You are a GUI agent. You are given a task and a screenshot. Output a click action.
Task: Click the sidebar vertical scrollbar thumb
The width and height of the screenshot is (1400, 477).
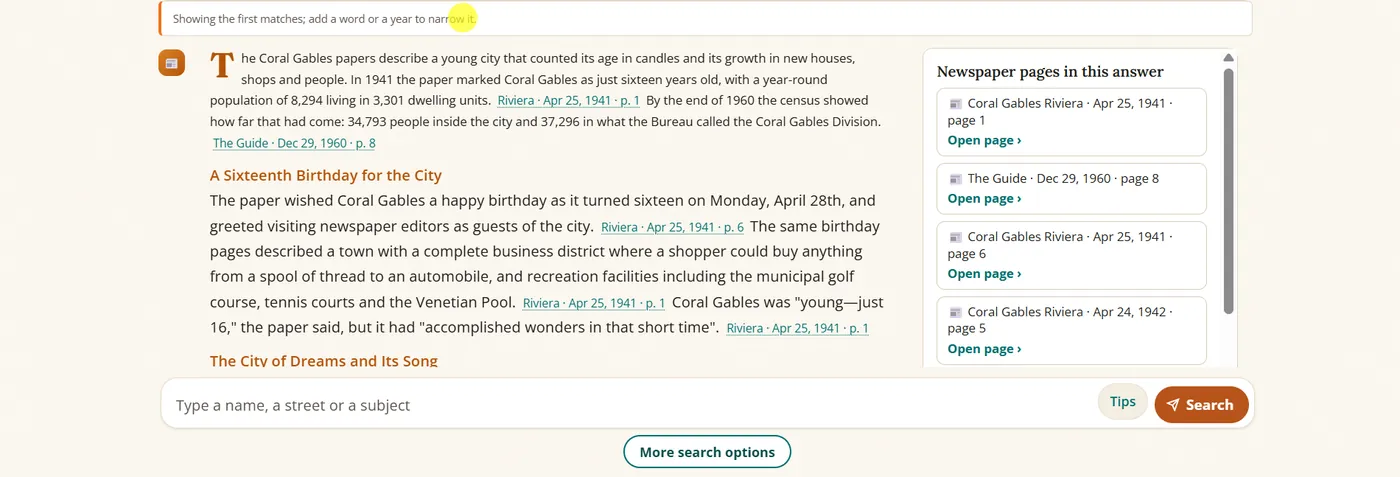click(x=1228, y=190)
